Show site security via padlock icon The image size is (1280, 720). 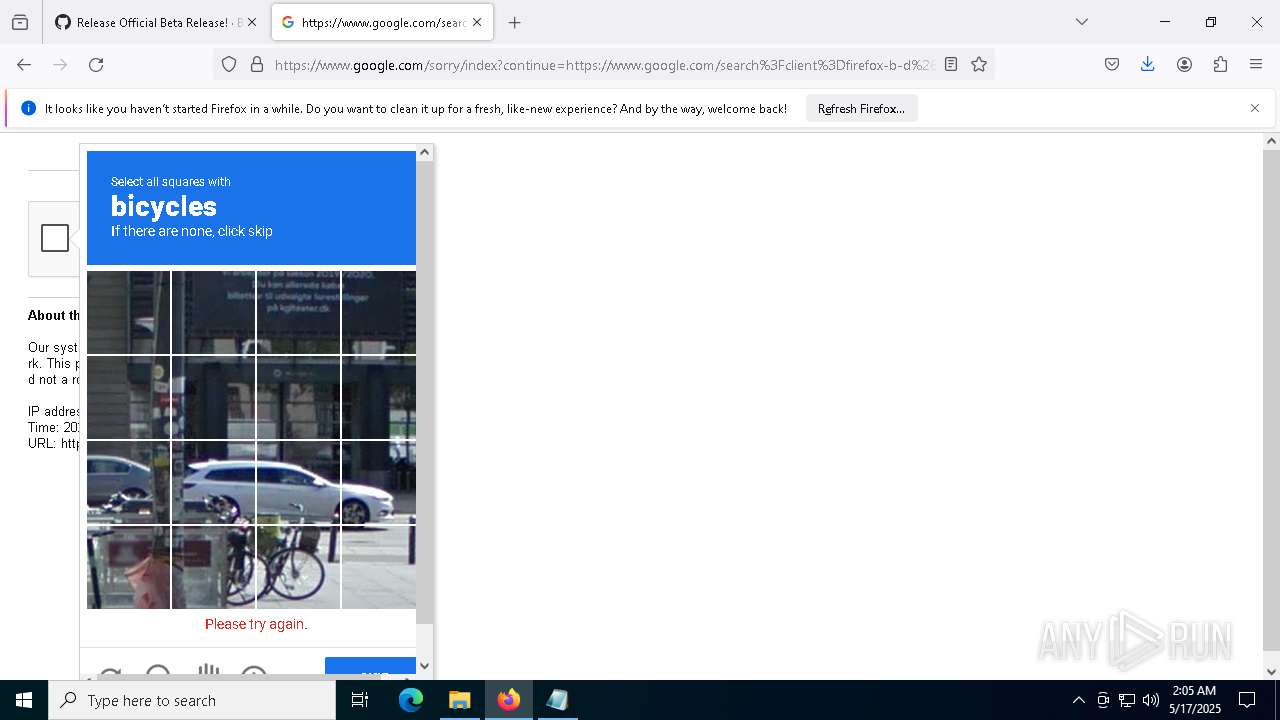(x=257, y=65)
